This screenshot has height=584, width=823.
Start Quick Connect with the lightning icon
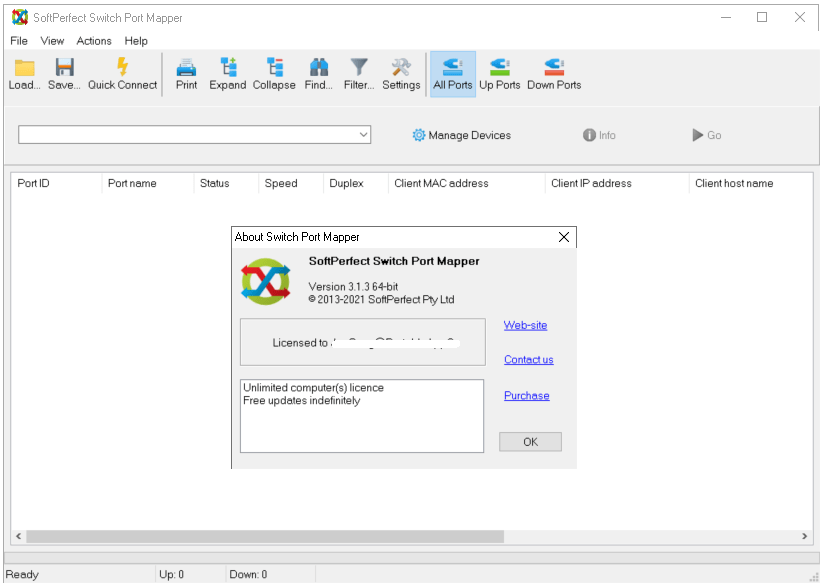point(122,67)
